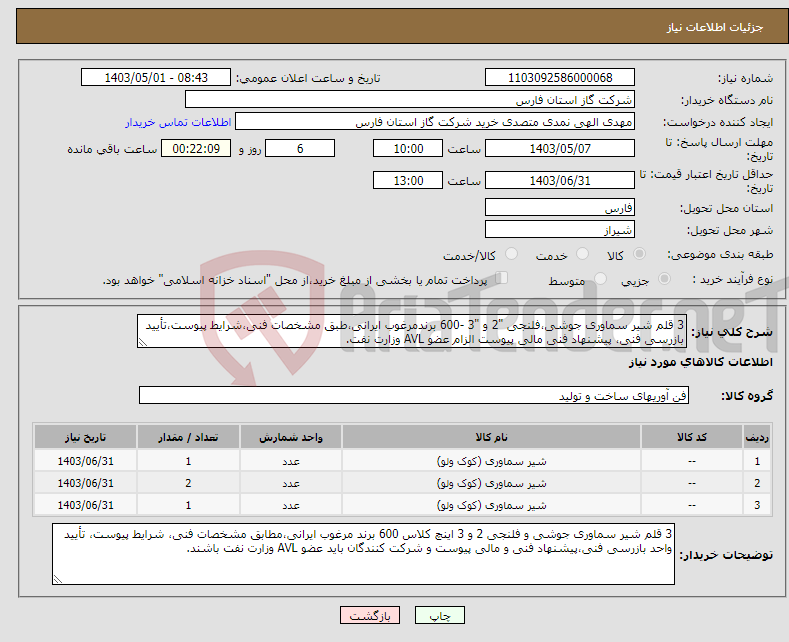The height and width of the screenshot is (642, 789).
Task: Click the واحد شمارش column header
Action: pyautogui.click(x=291, y=437)
